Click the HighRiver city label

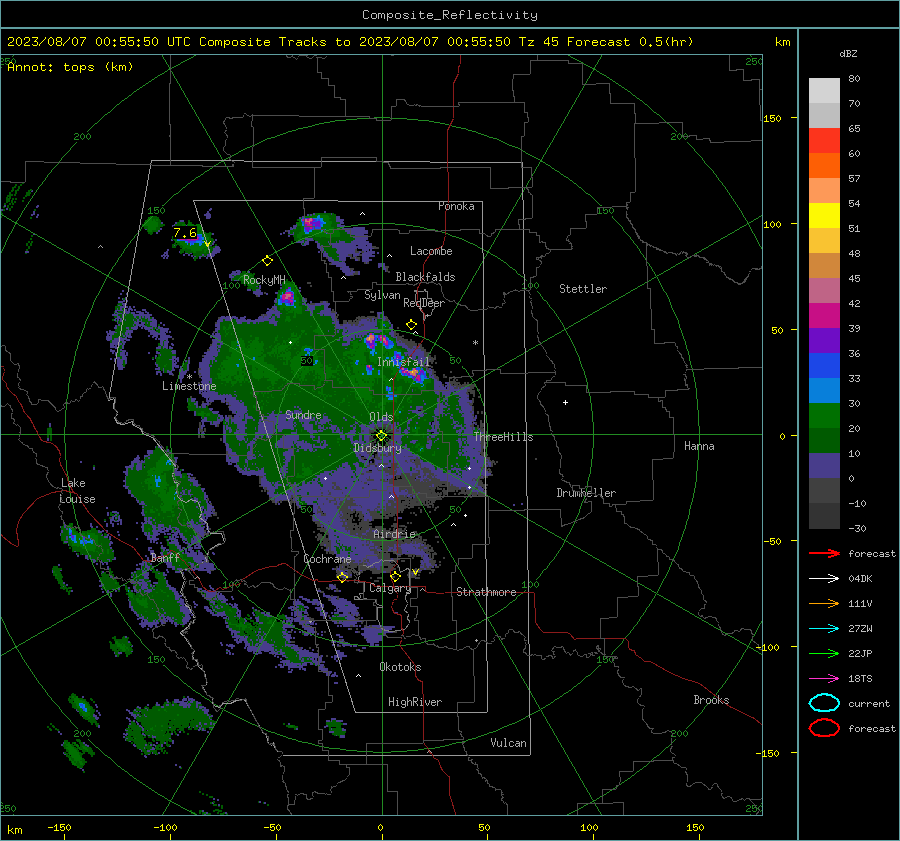pyautogui.click(x=415, y=702)
